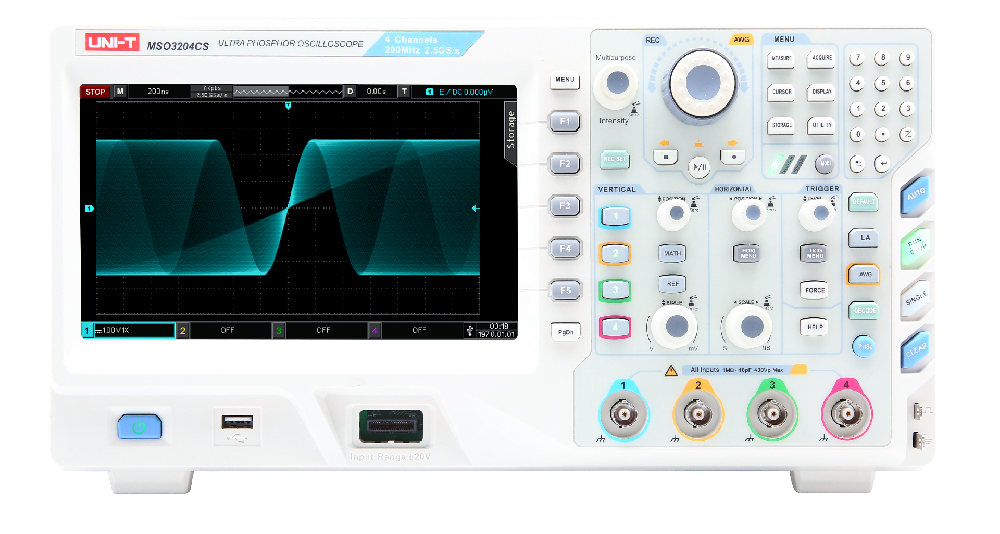Viewport: 1000px width, 534px height.
Task: Click the keypad decimal point key
Action: (882, 135)
